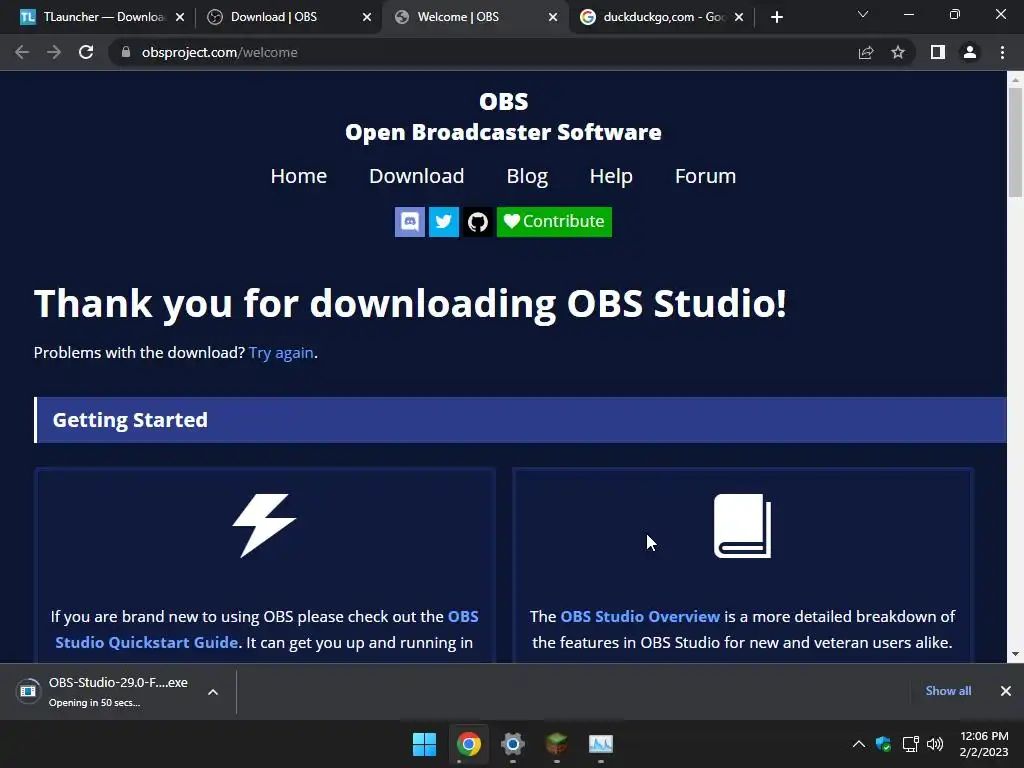Open the Twitter icon link
This screenshot has height=768, width=1024.
coord(443,222)
